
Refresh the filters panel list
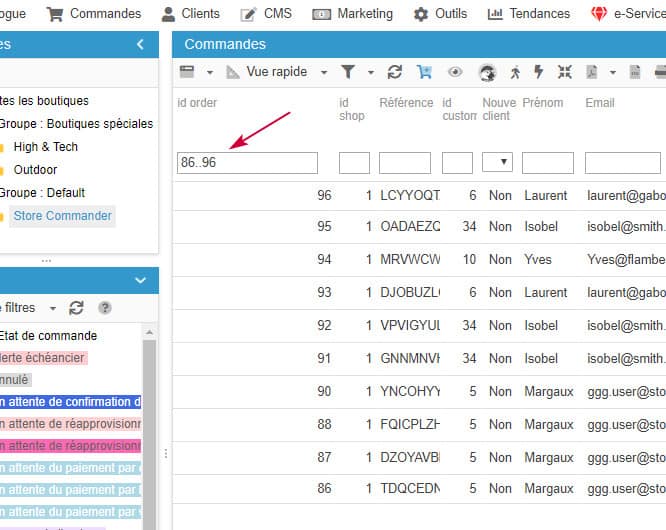pyautogui.click(x=77, y=308)
